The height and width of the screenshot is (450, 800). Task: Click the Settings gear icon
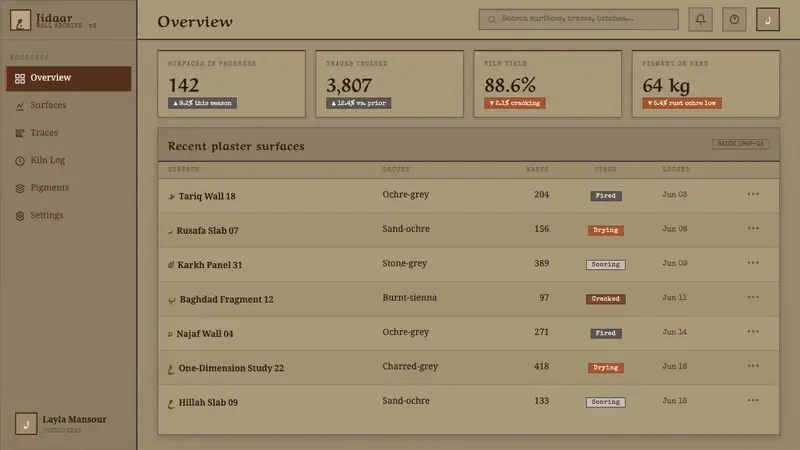pos(20,216)
